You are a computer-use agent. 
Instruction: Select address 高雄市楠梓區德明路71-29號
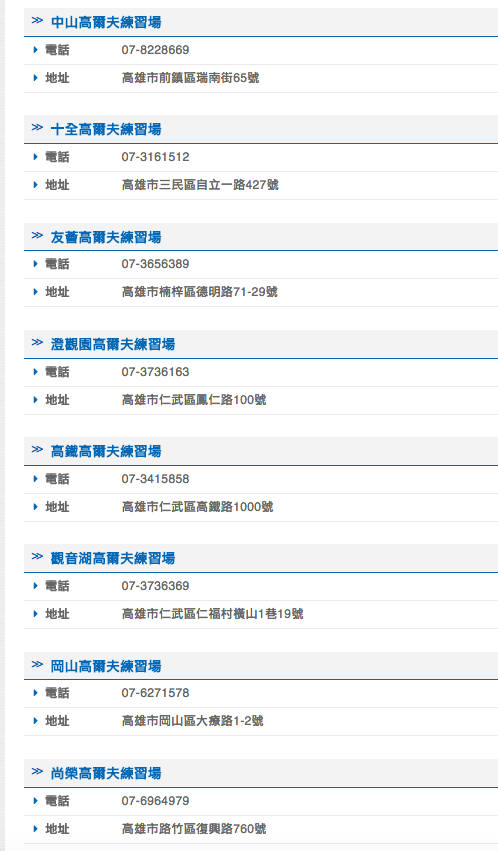point(200,292)
